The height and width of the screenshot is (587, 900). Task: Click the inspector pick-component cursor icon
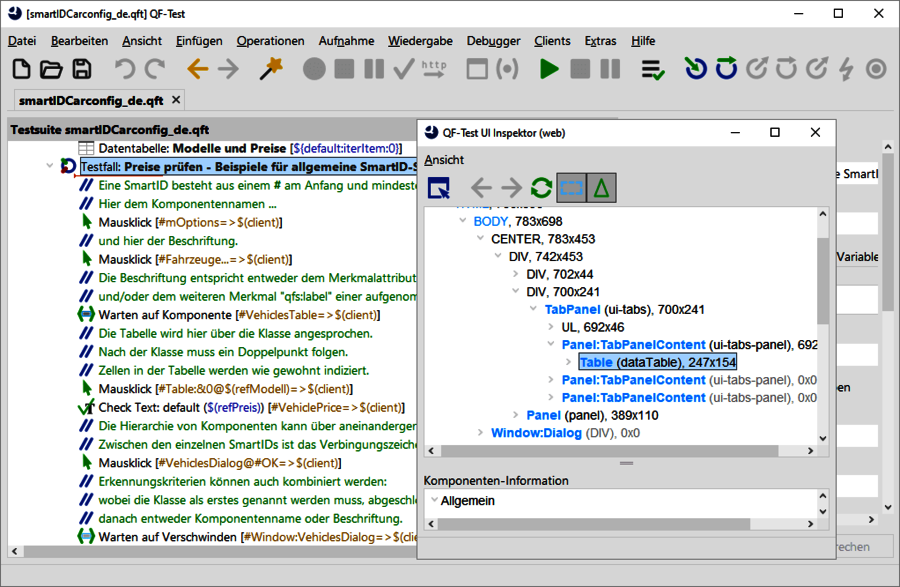pos(439,188)
